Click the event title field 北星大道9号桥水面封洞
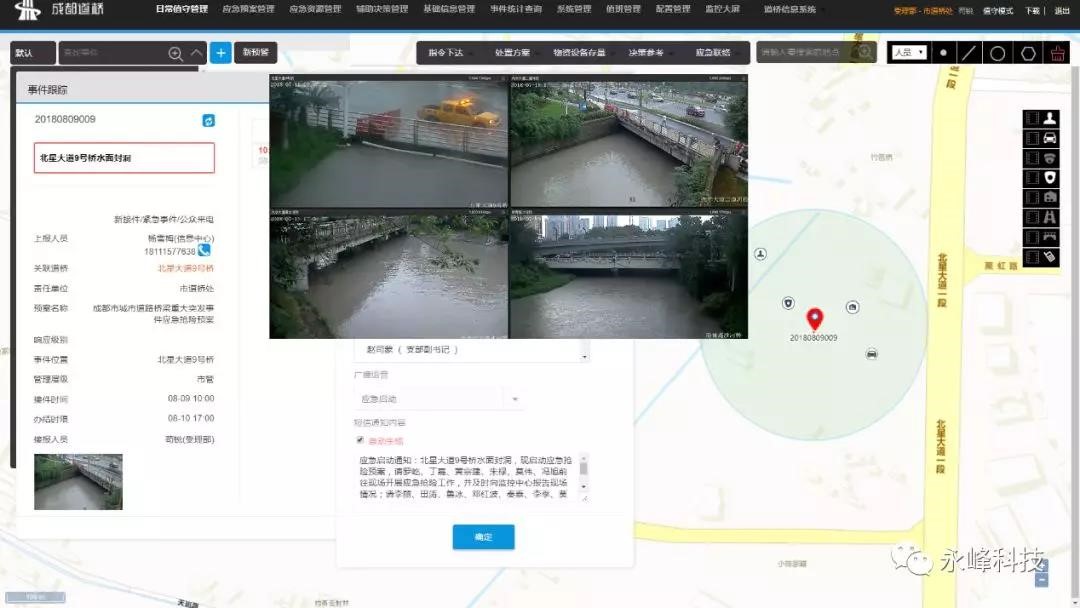The height and width of the screenshot is (608, 1080). [x=124, y=158]
